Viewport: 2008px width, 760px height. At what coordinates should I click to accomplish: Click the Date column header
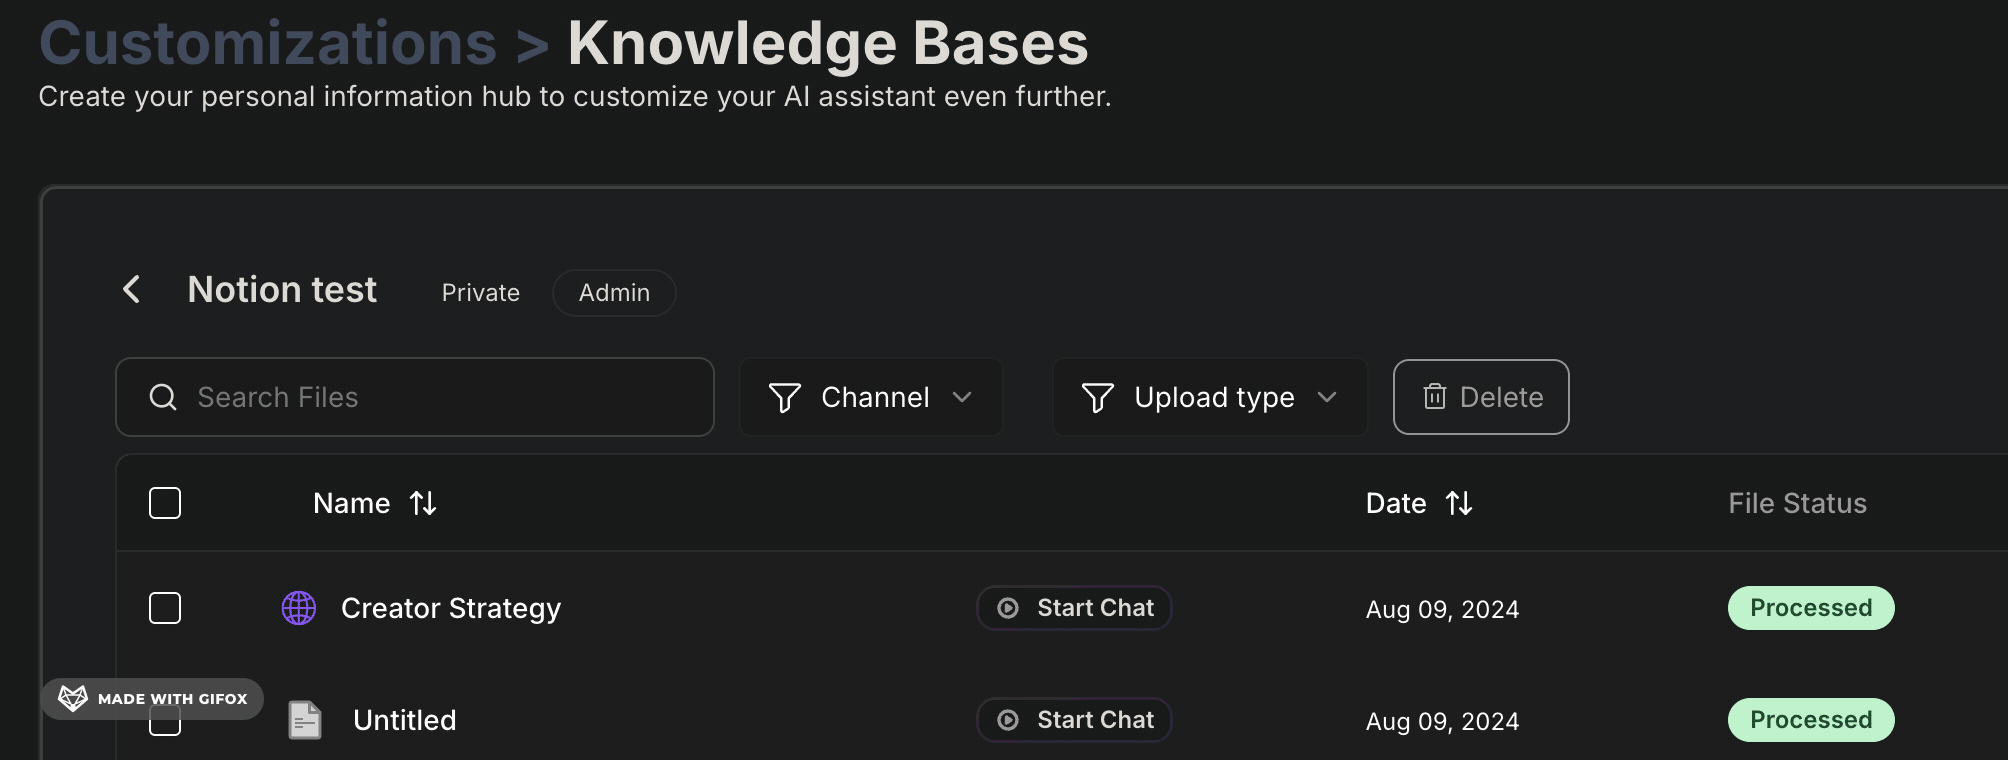[1396, 503]
